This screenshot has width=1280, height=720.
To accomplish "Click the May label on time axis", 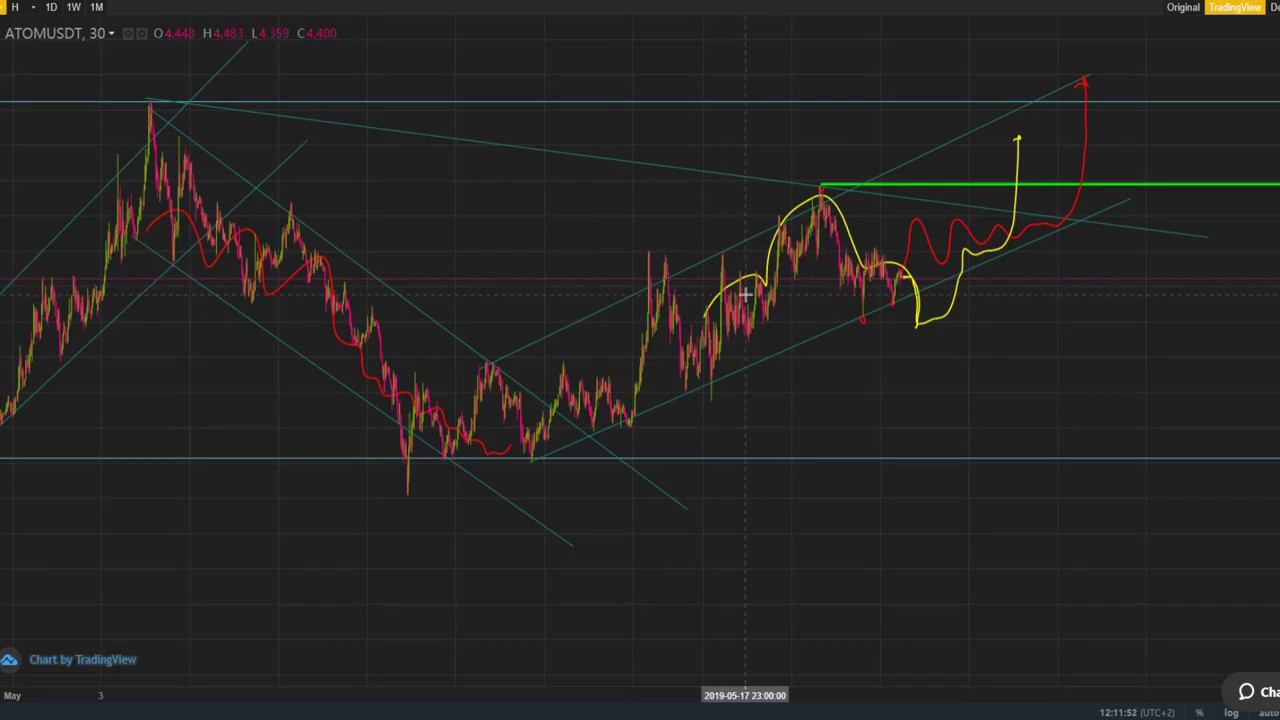I will (12, 695).
